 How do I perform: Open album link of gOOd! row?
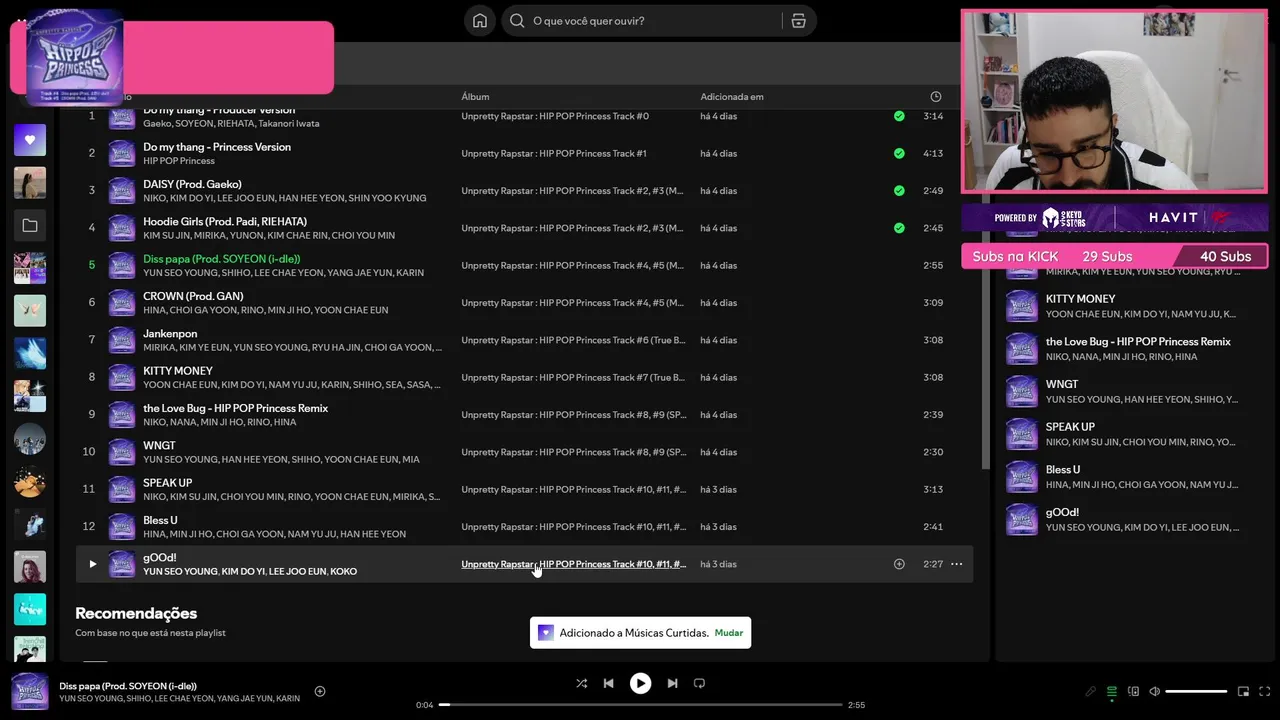574,564
